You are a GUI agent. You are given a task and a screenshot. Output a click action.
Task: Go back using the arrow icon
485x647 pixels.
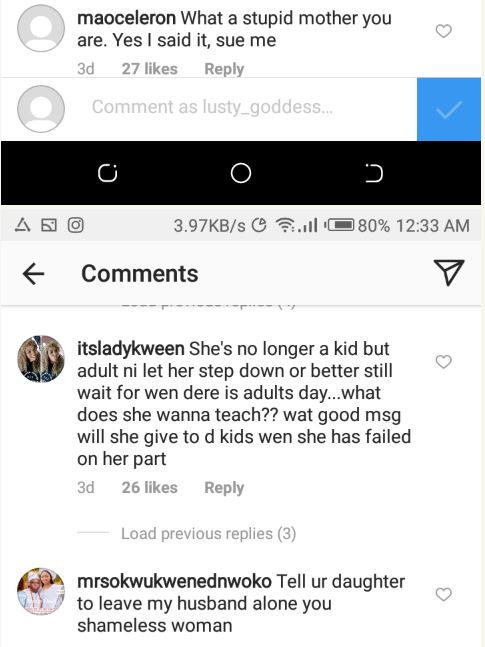click(33, 274)
